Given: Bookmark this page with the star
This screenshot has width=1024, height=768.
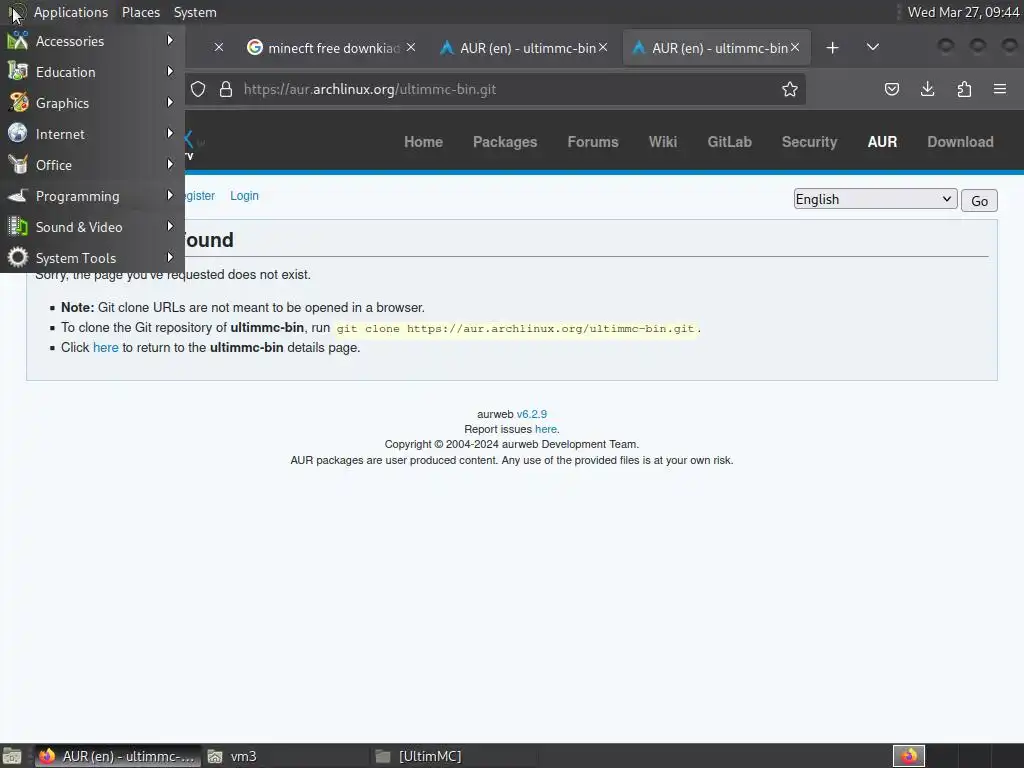Looking at the screenshot, I should [790, 89].
